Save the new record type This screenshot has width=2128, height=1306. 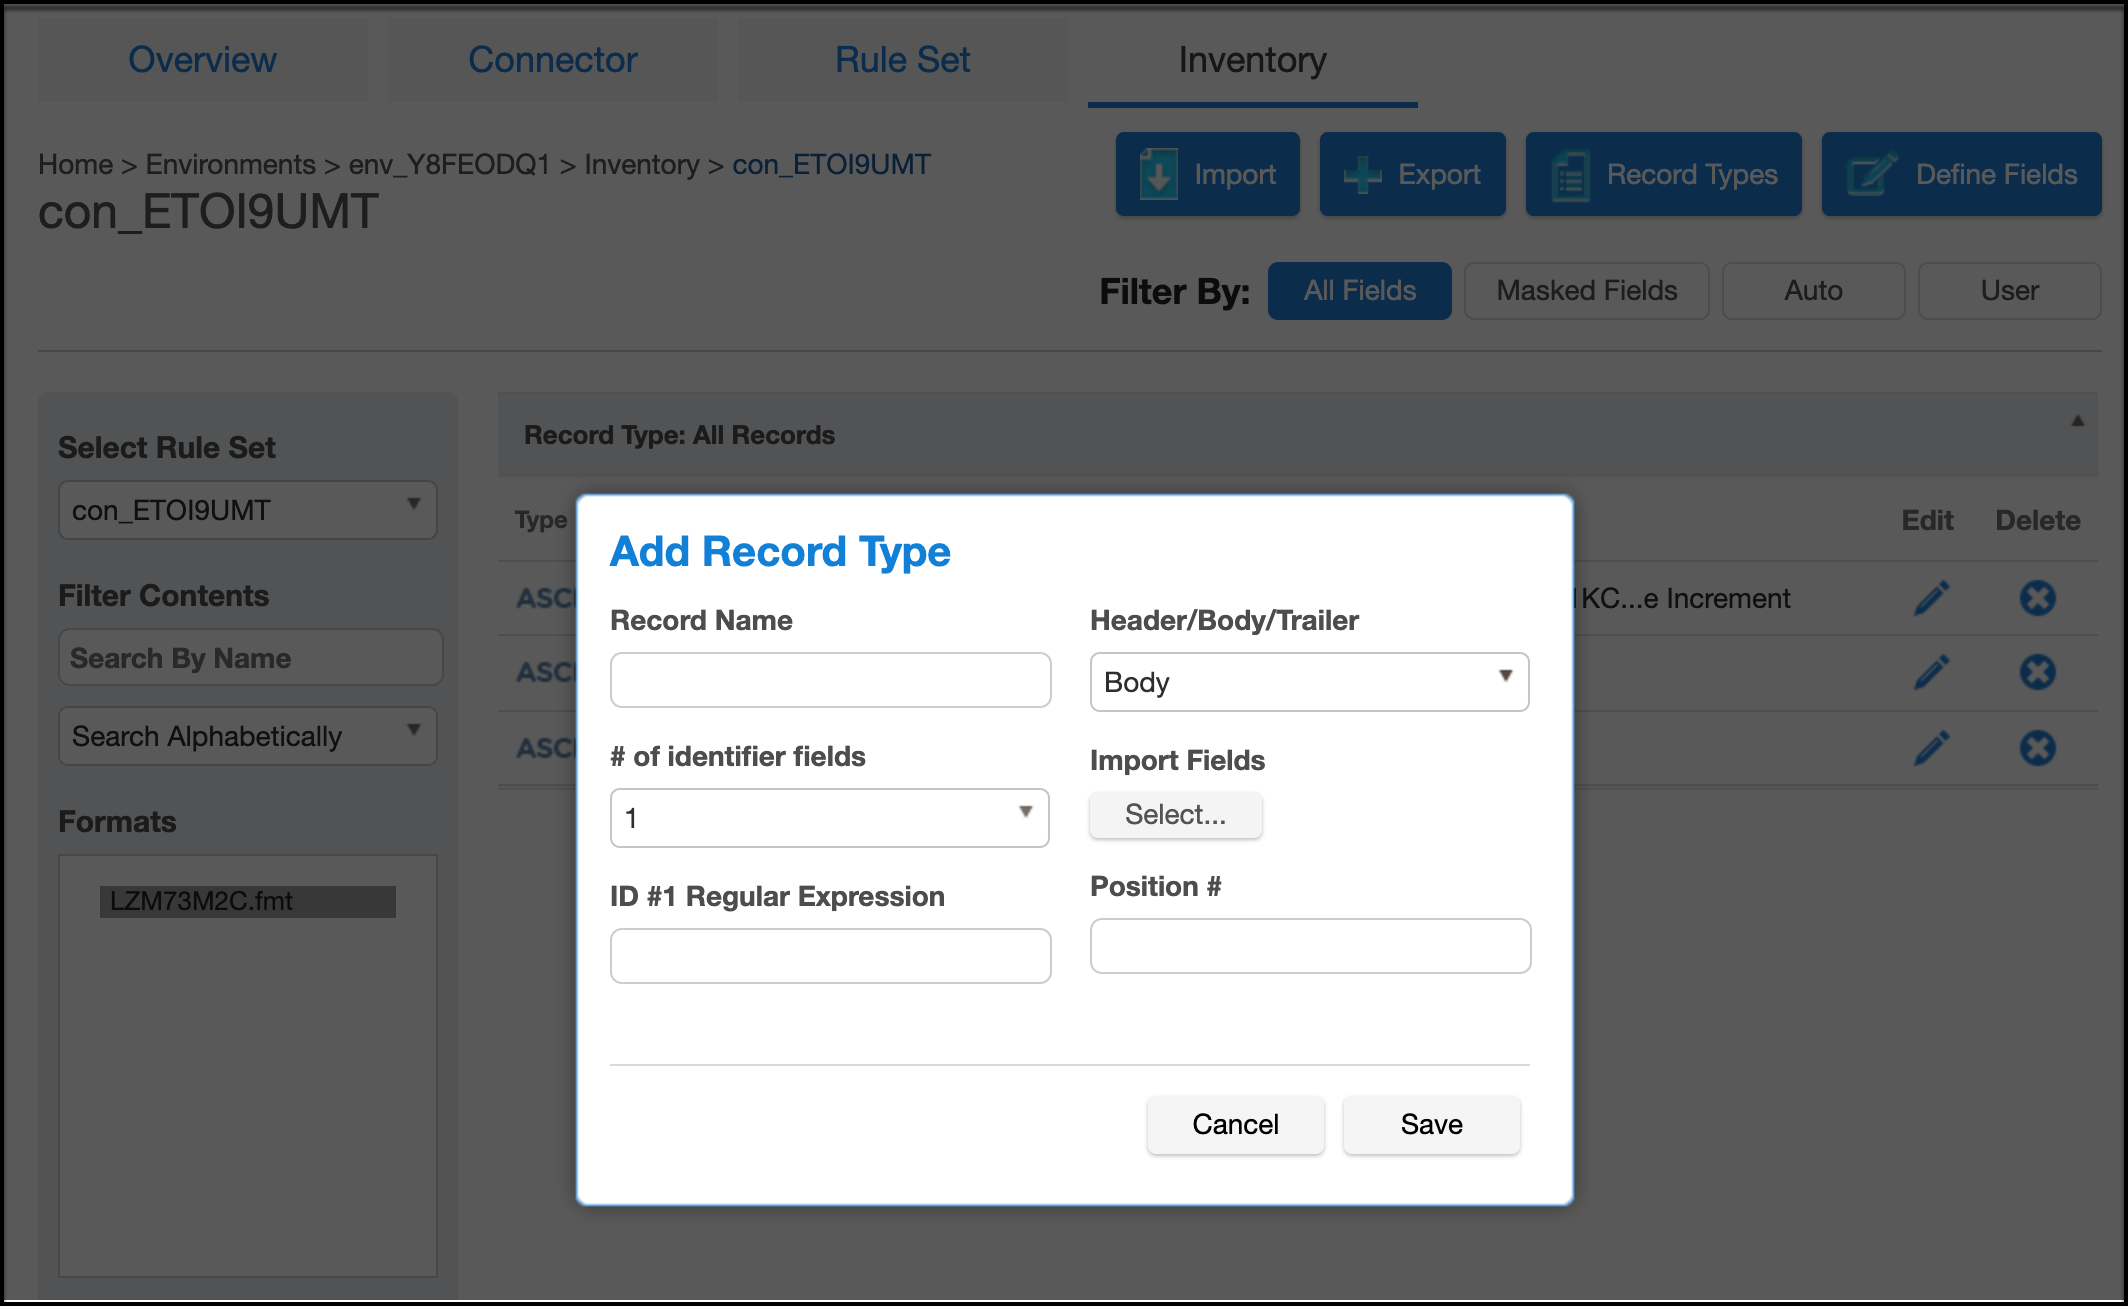click(1430, 1125)
